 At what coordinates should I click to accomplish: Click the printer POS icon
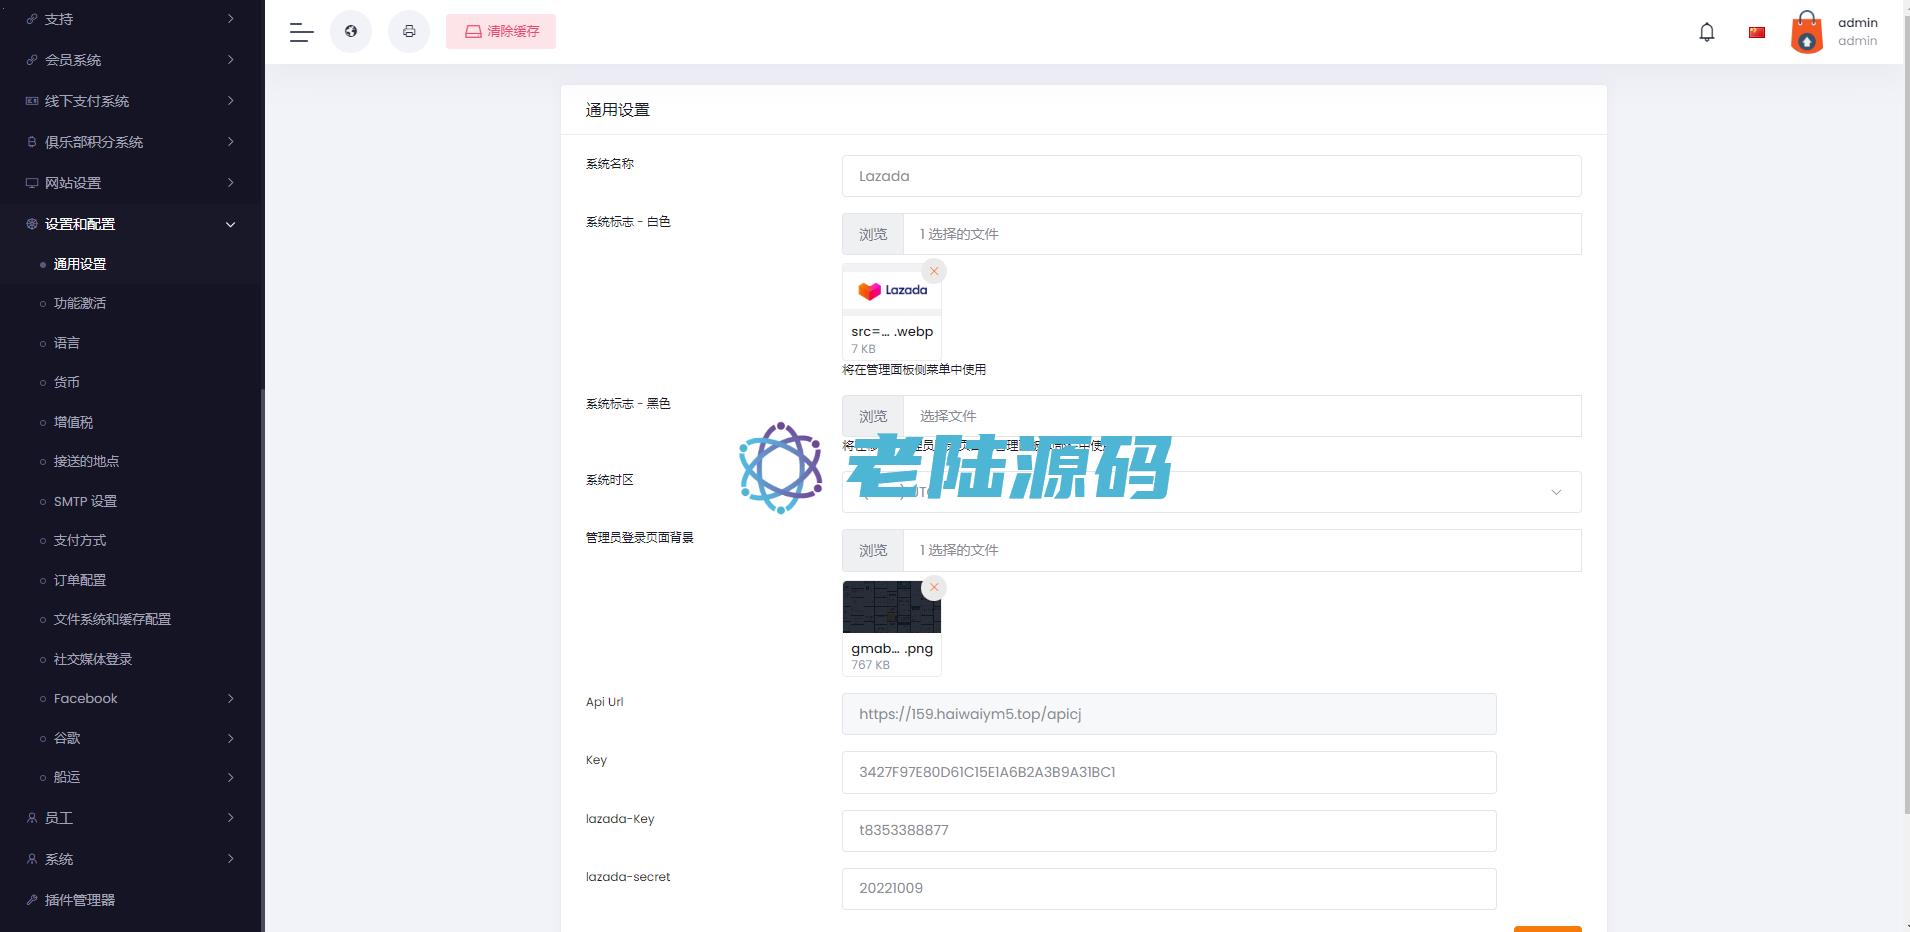click(409, 32)
